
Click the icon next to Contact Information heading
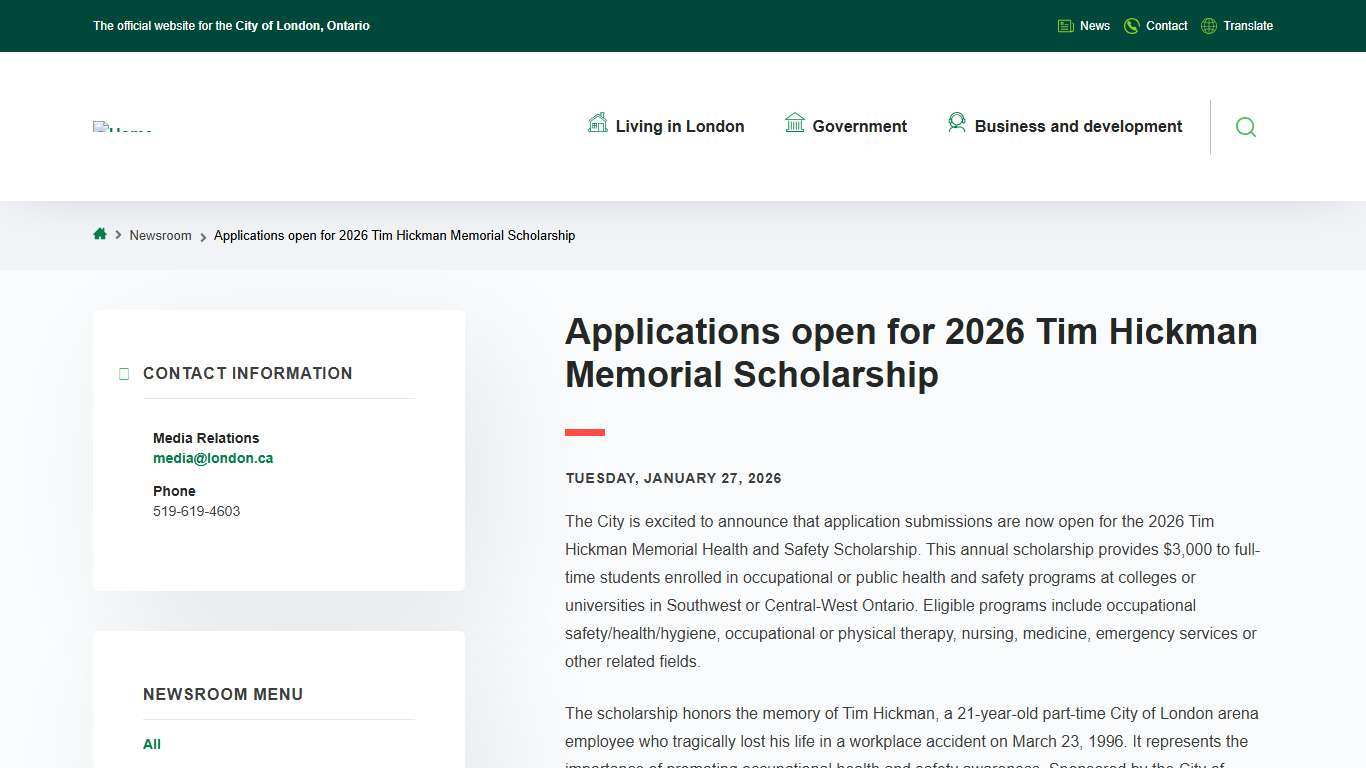pyautogui.click(x=124, y=373)
